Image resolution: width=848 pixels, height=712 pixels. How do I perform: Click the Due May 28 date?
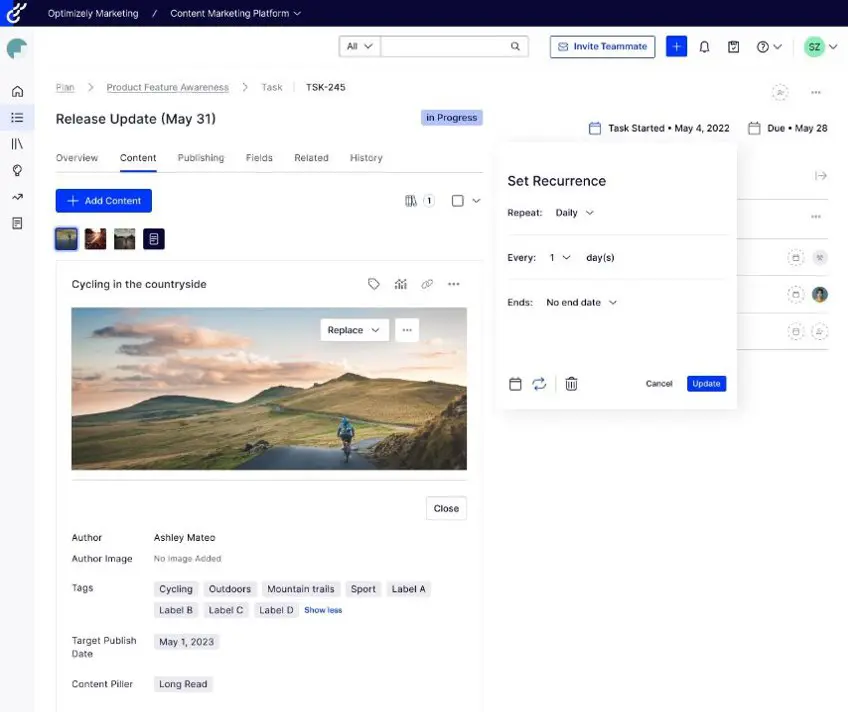pyautogui.click(x=787, y=128)
